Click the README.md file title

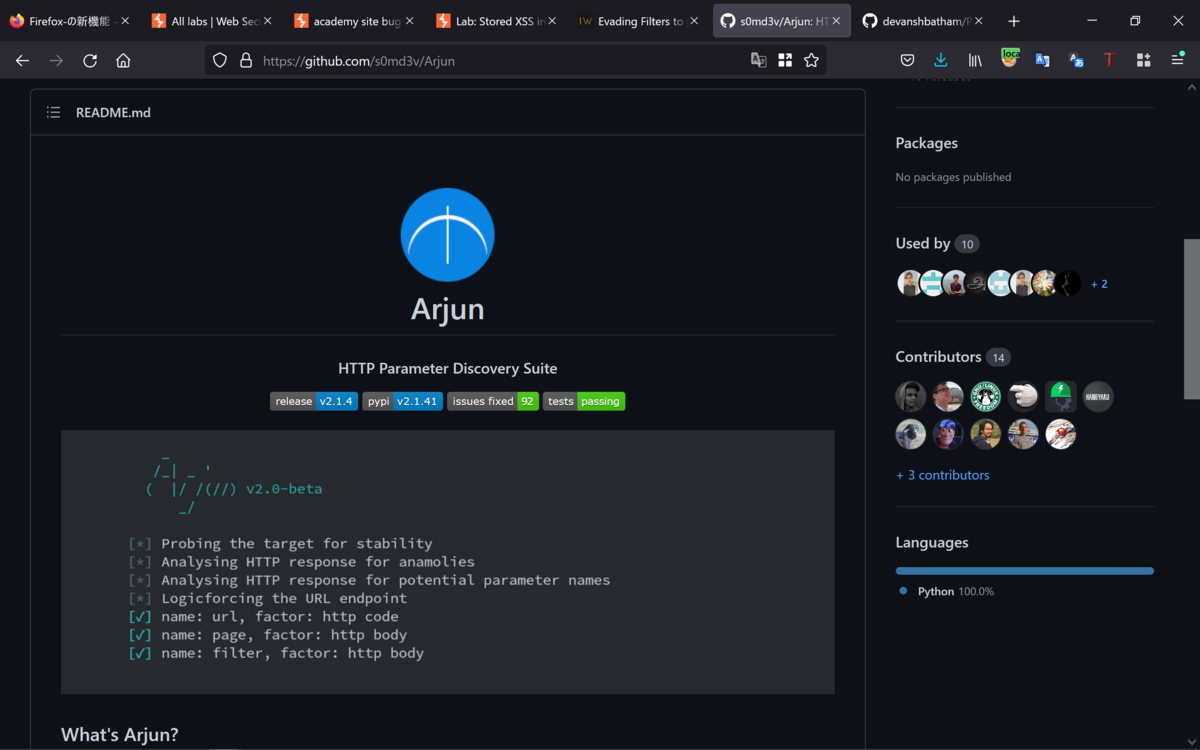[113, 113]
